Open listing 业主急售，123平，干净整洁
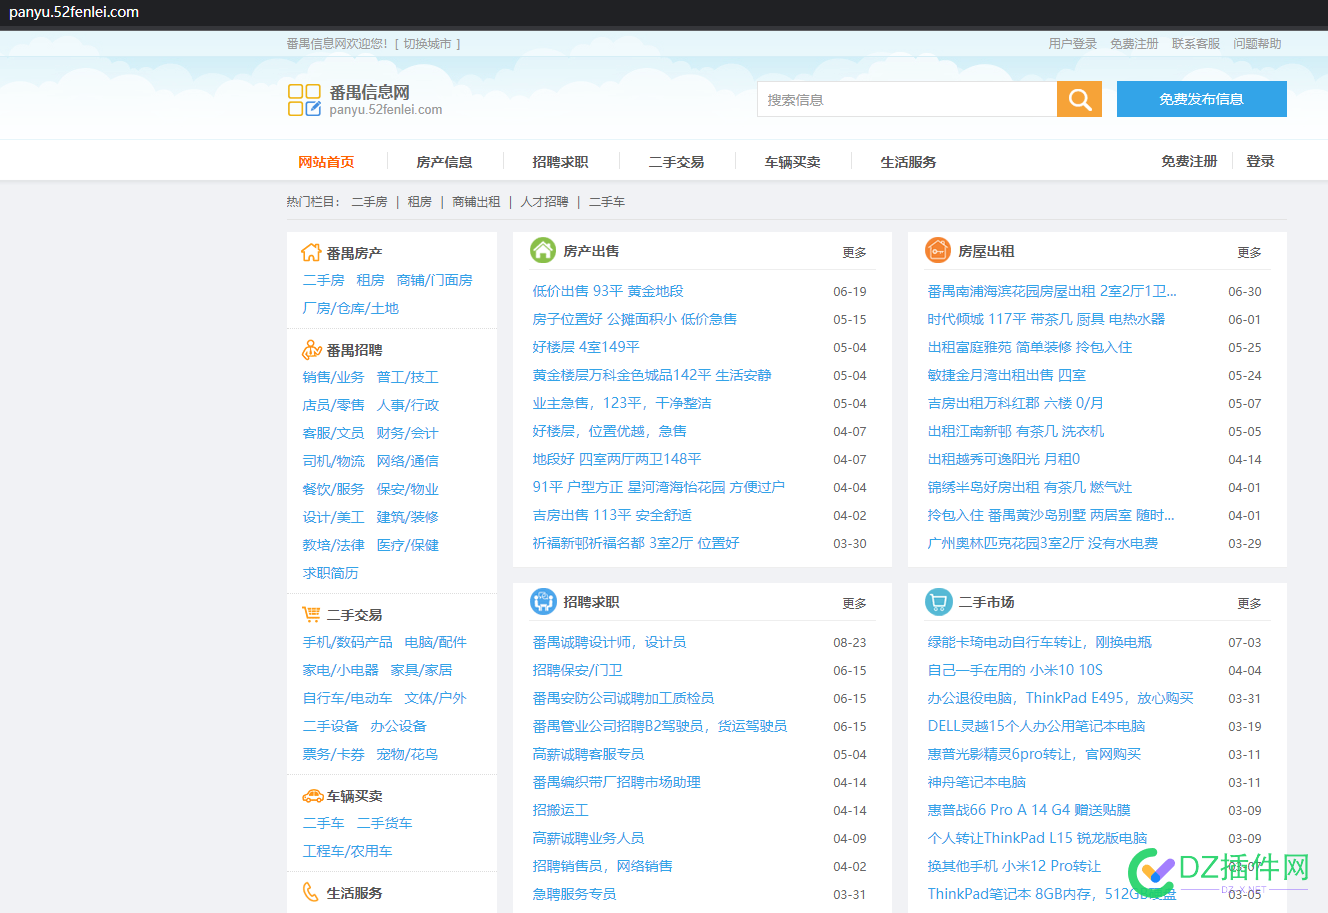Screen dimensions: 1328x913 pyautogui.click(x=622, y=403)
